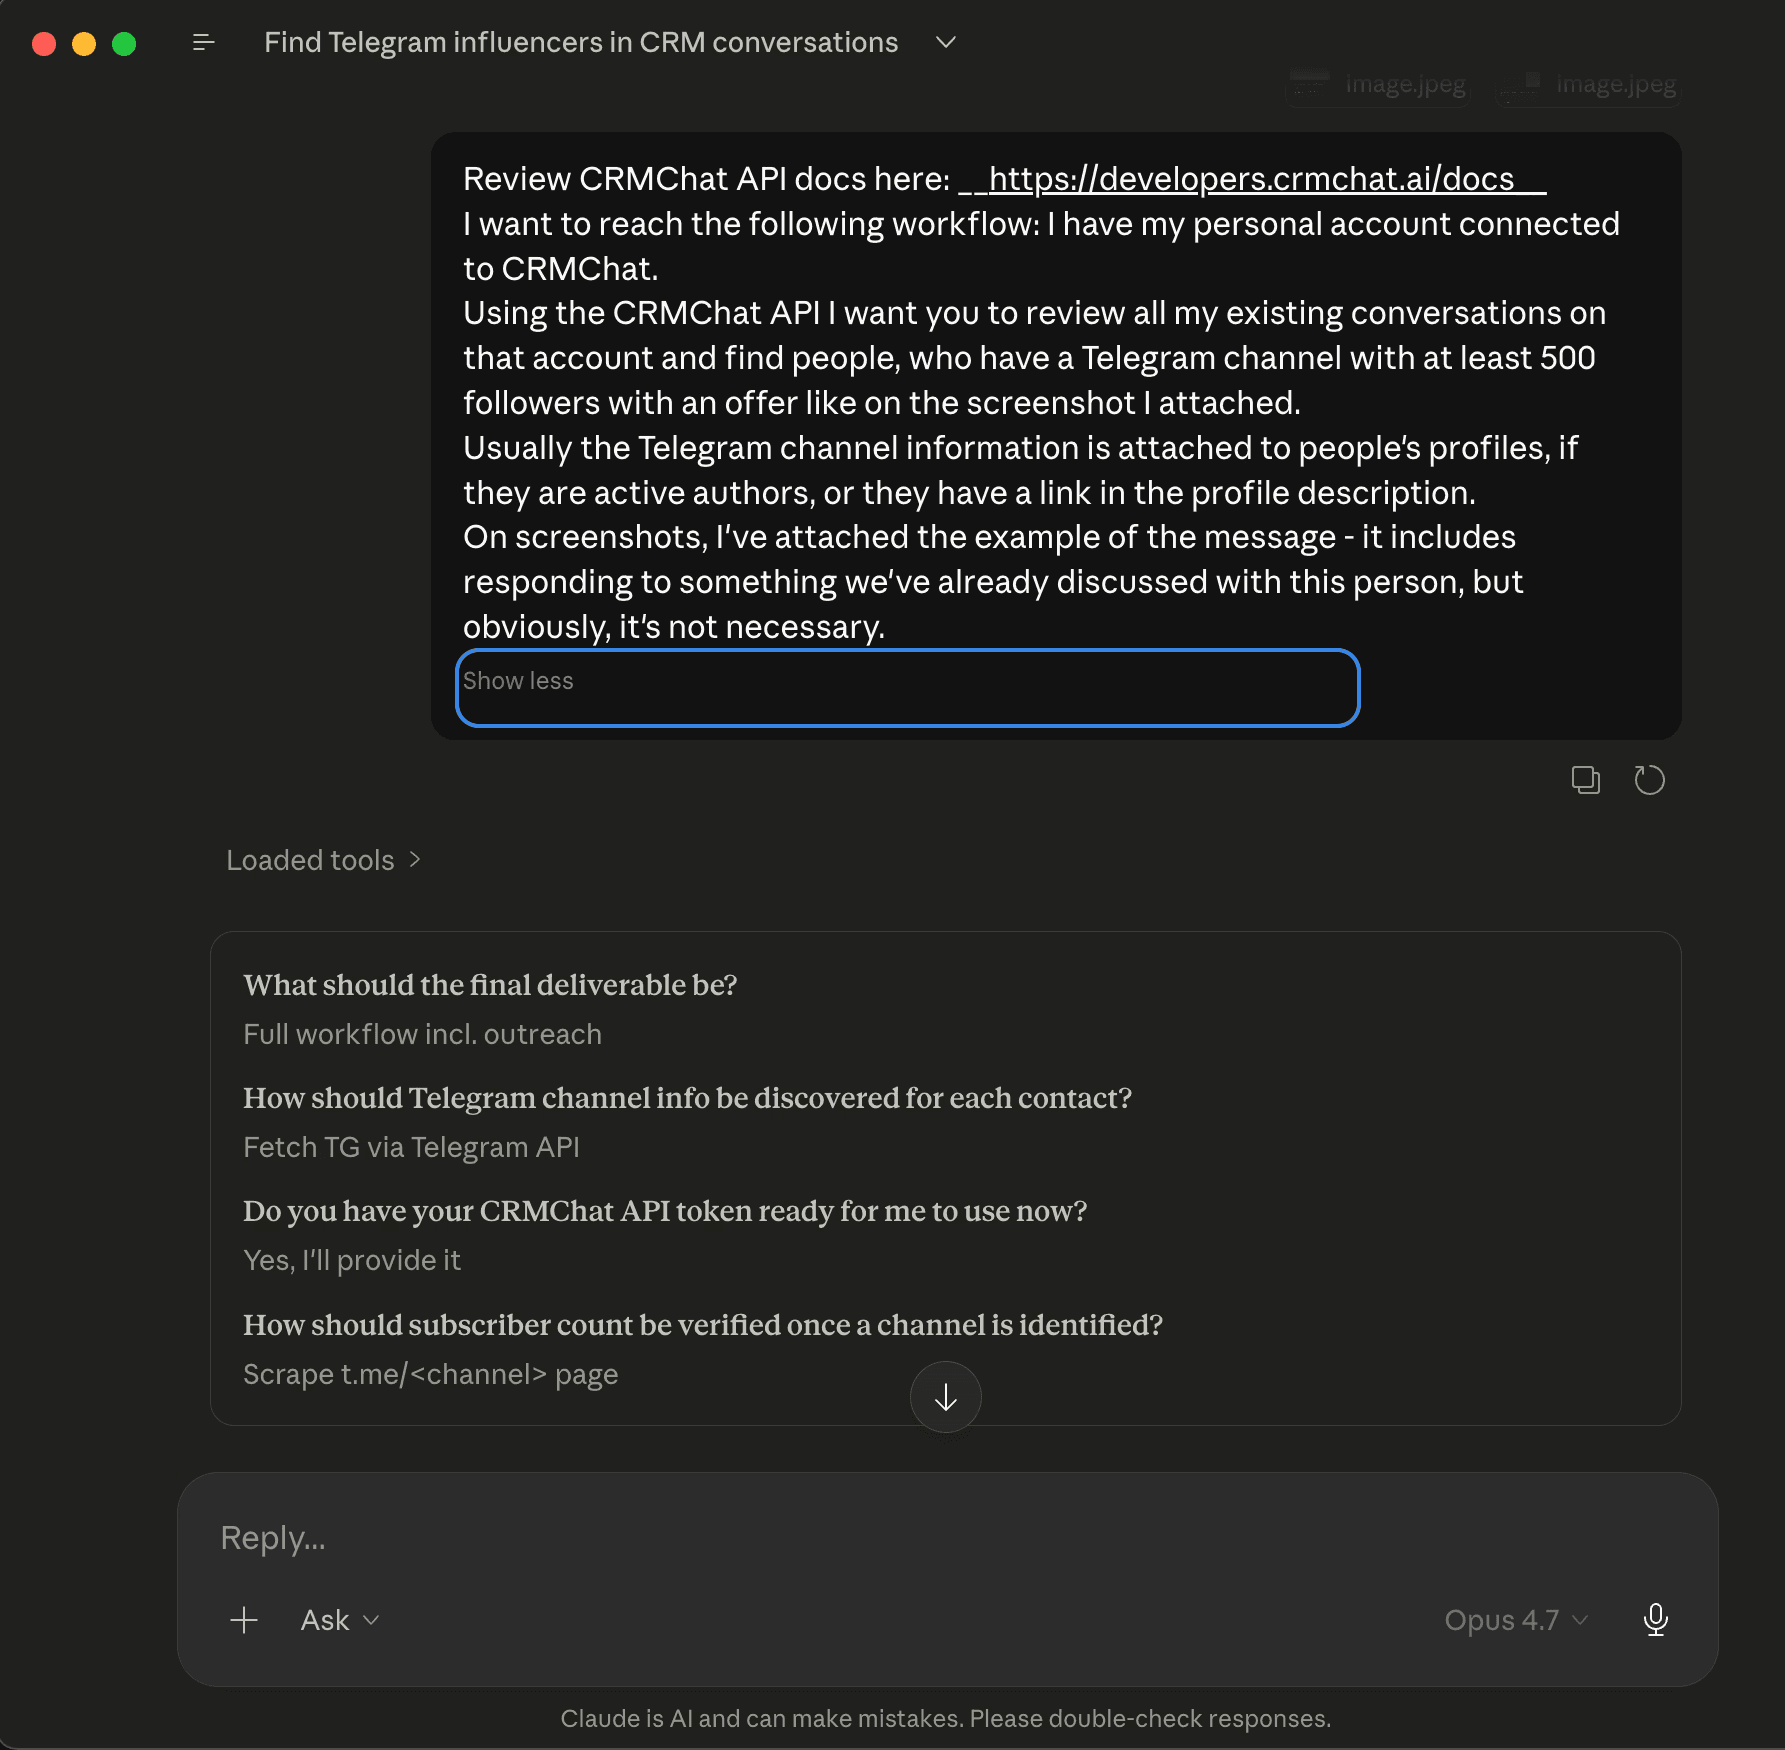Click 'Do you have your CRMChat API token' question
This screenshot has width=1785, height=1750.
click(665, 1211)
